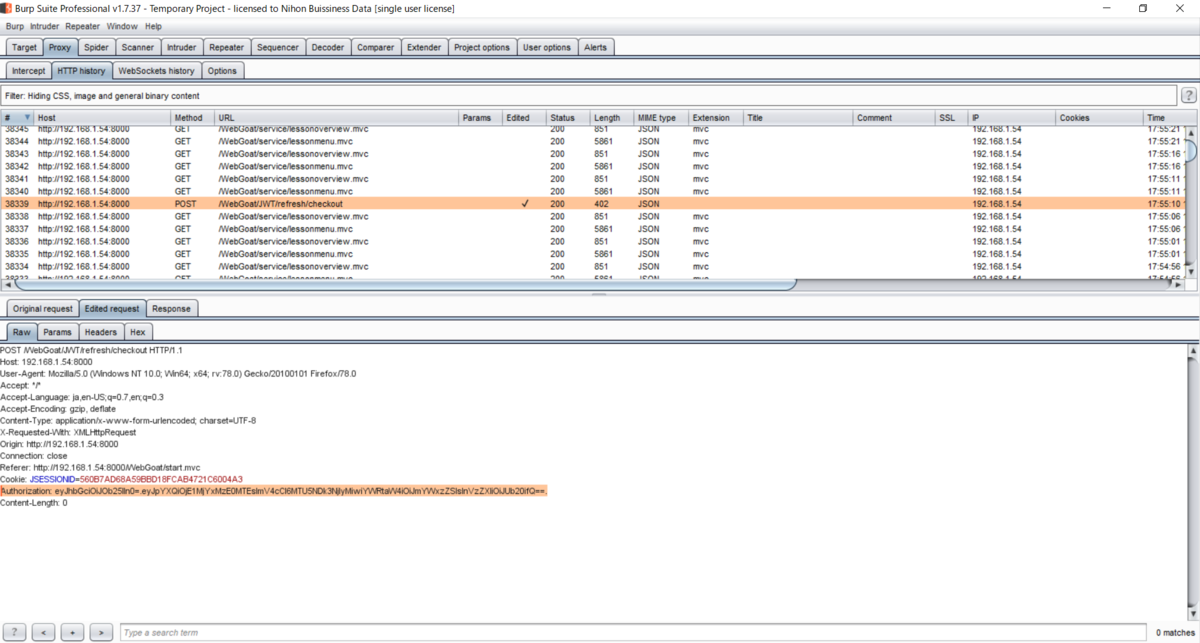Open the Help menu
The width and height of the screenshot is (1200, 643).
(153, 26)
